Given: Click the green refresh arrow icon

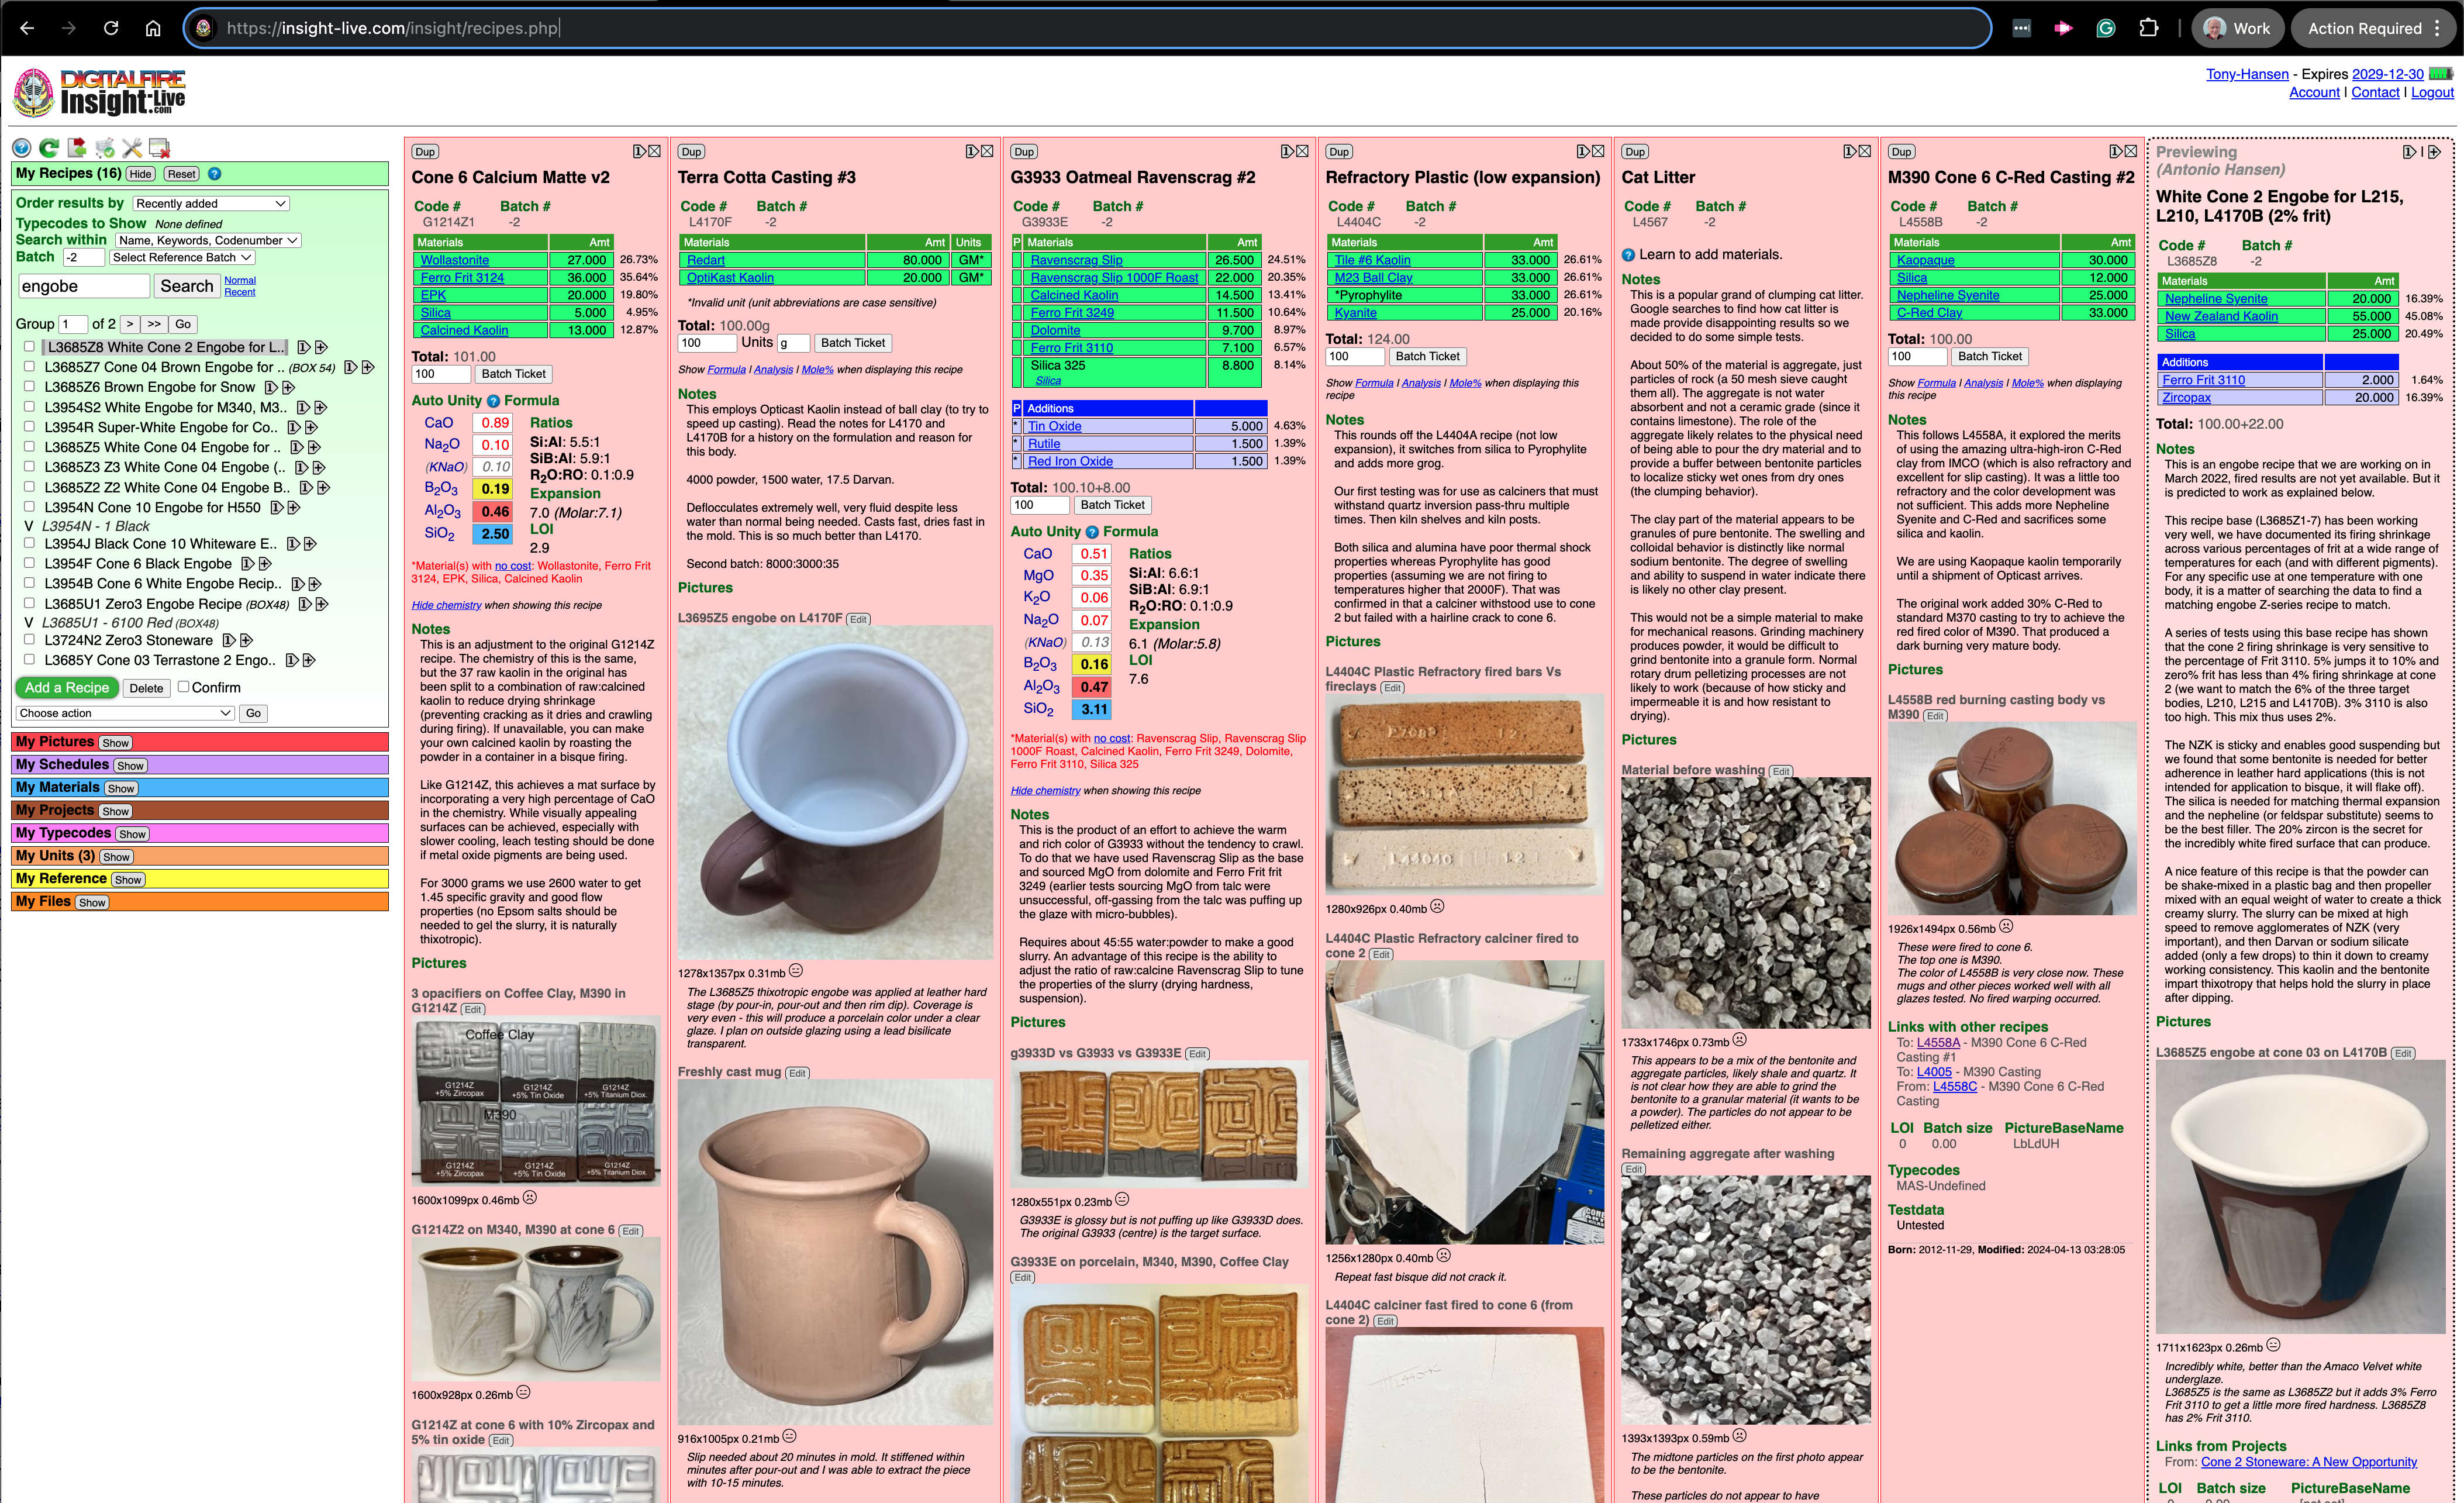Looking at the screenshot, I should point(48,148).
